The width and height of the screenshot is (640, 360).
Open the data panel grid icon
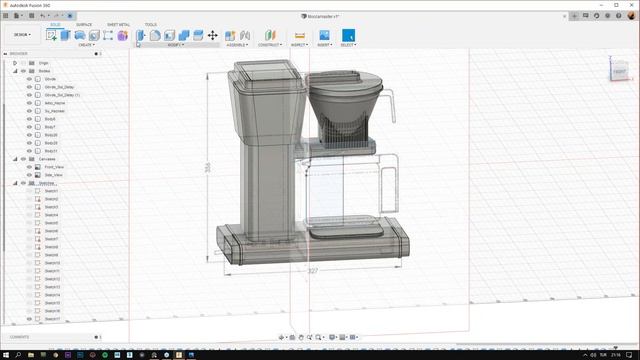pos(6,16)
